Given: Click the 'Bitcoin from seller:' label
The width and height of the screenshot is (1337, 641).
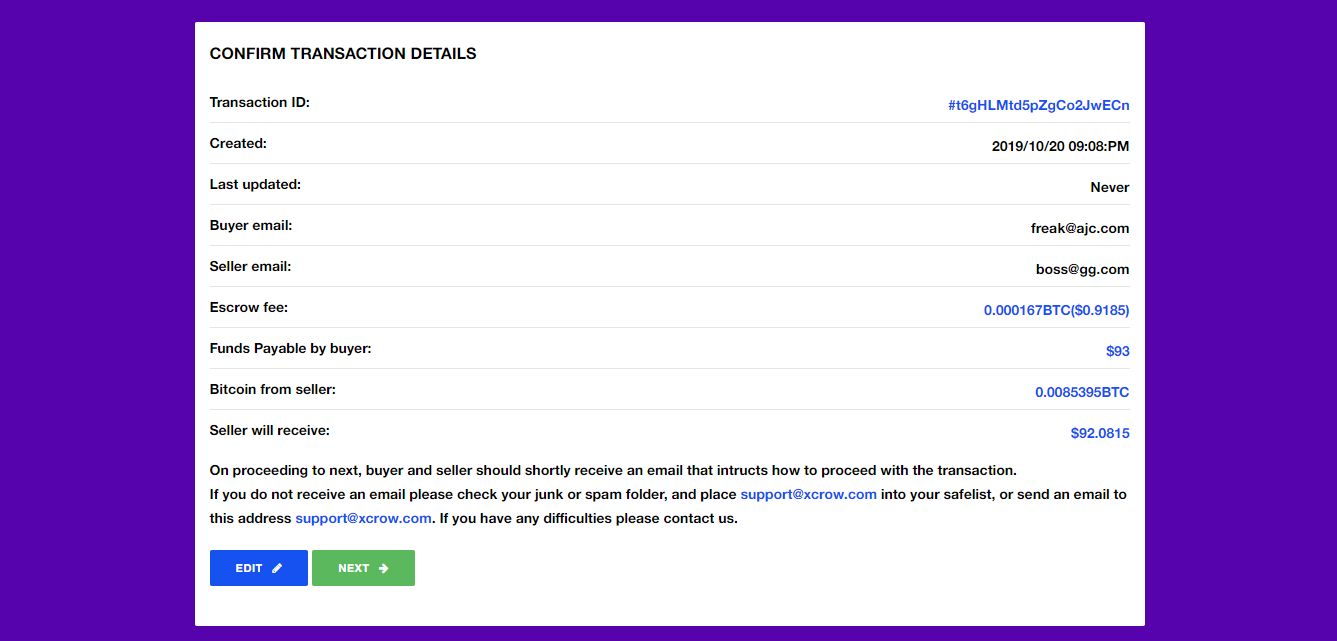Looking at the screenshot, I should coord(273,389).
